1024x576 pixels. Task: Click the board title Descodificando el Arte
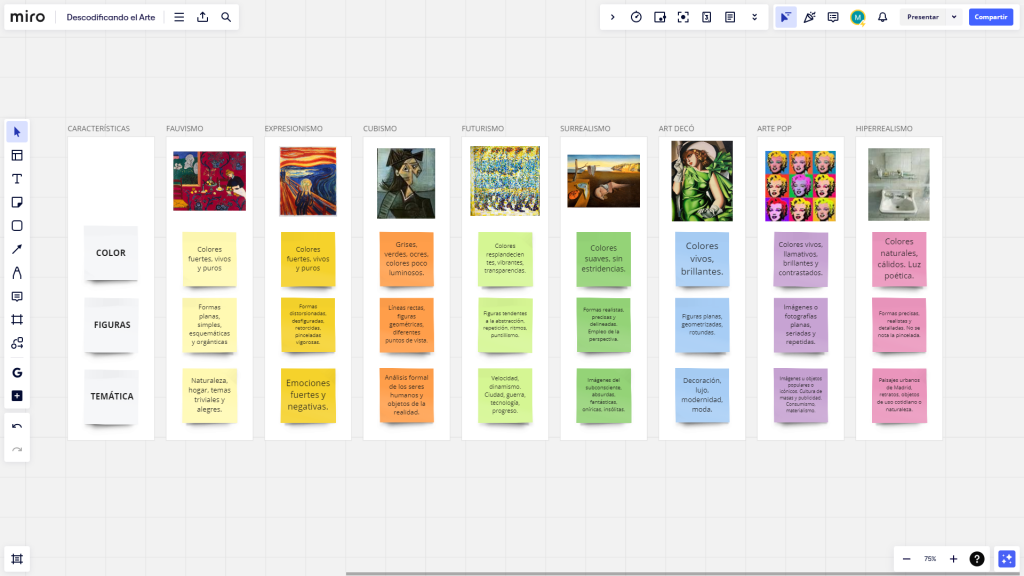[111, 17]
